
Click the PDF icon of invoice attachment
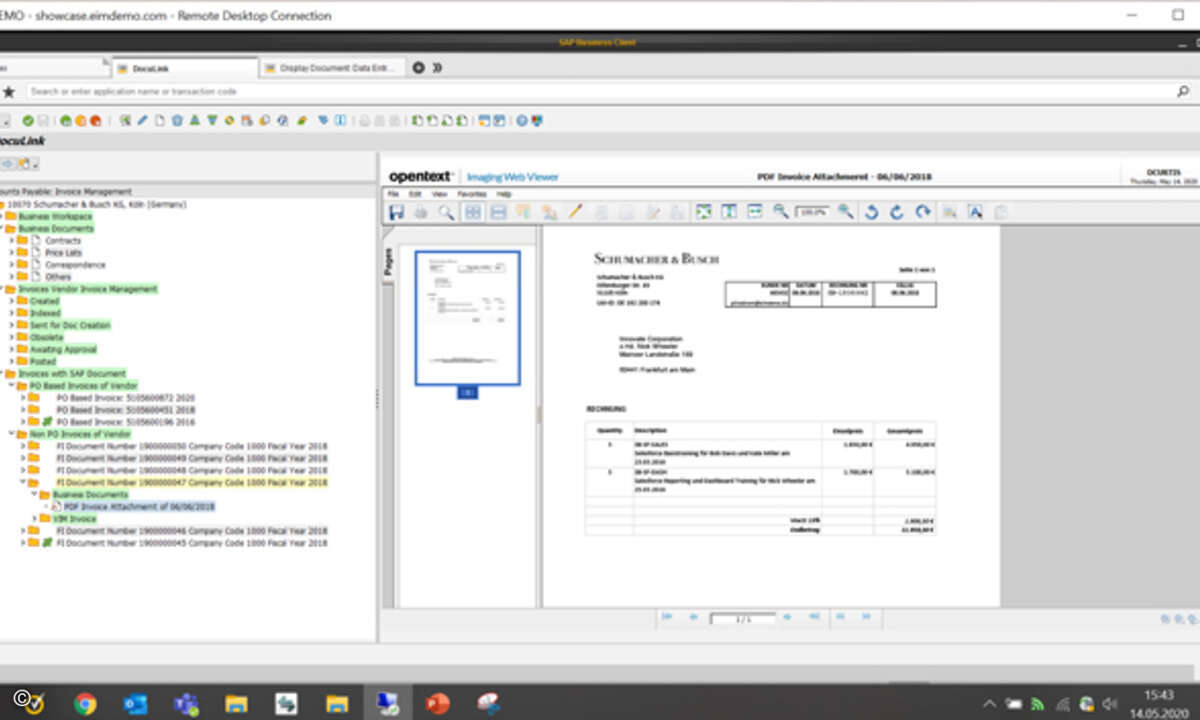pos(56,507)
